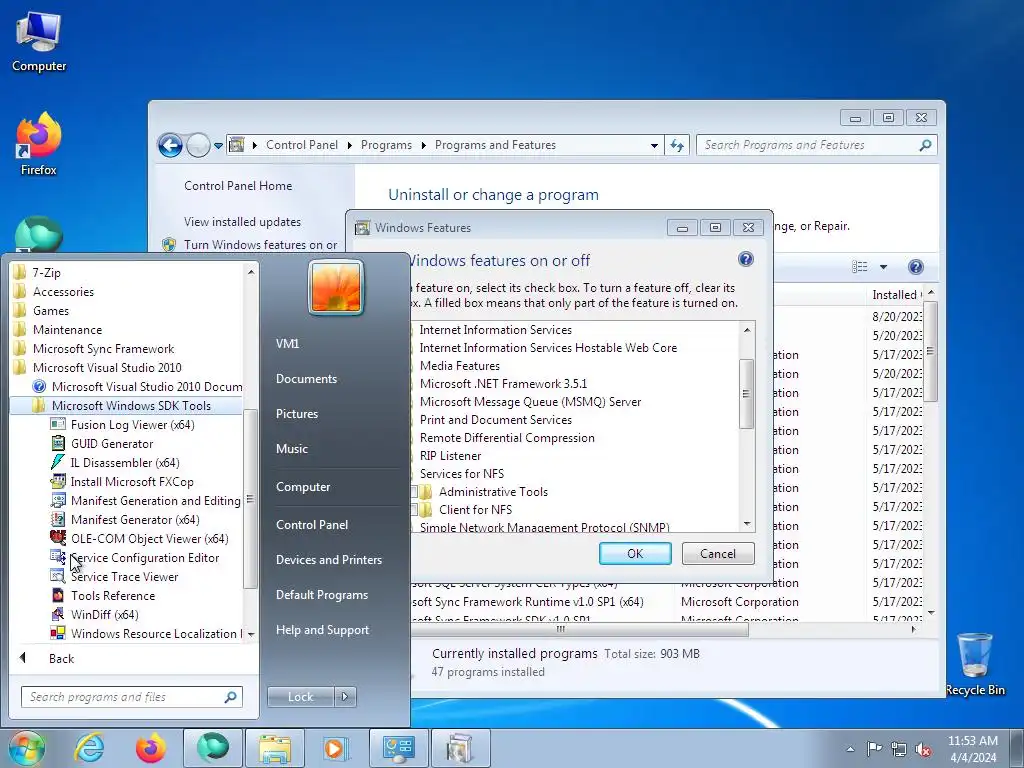Open Devices and Printers
Image resolution: width=1024 pixels, height=768 pixels.
coord(328,560)
